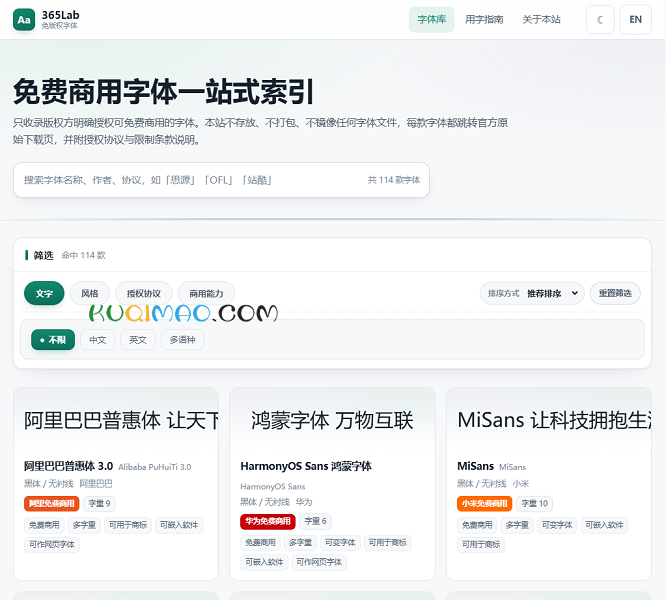Click 可作网页字体 tag on the Alibaba card
The height and width of the screenshot is (600, 666).
[52, 544]
